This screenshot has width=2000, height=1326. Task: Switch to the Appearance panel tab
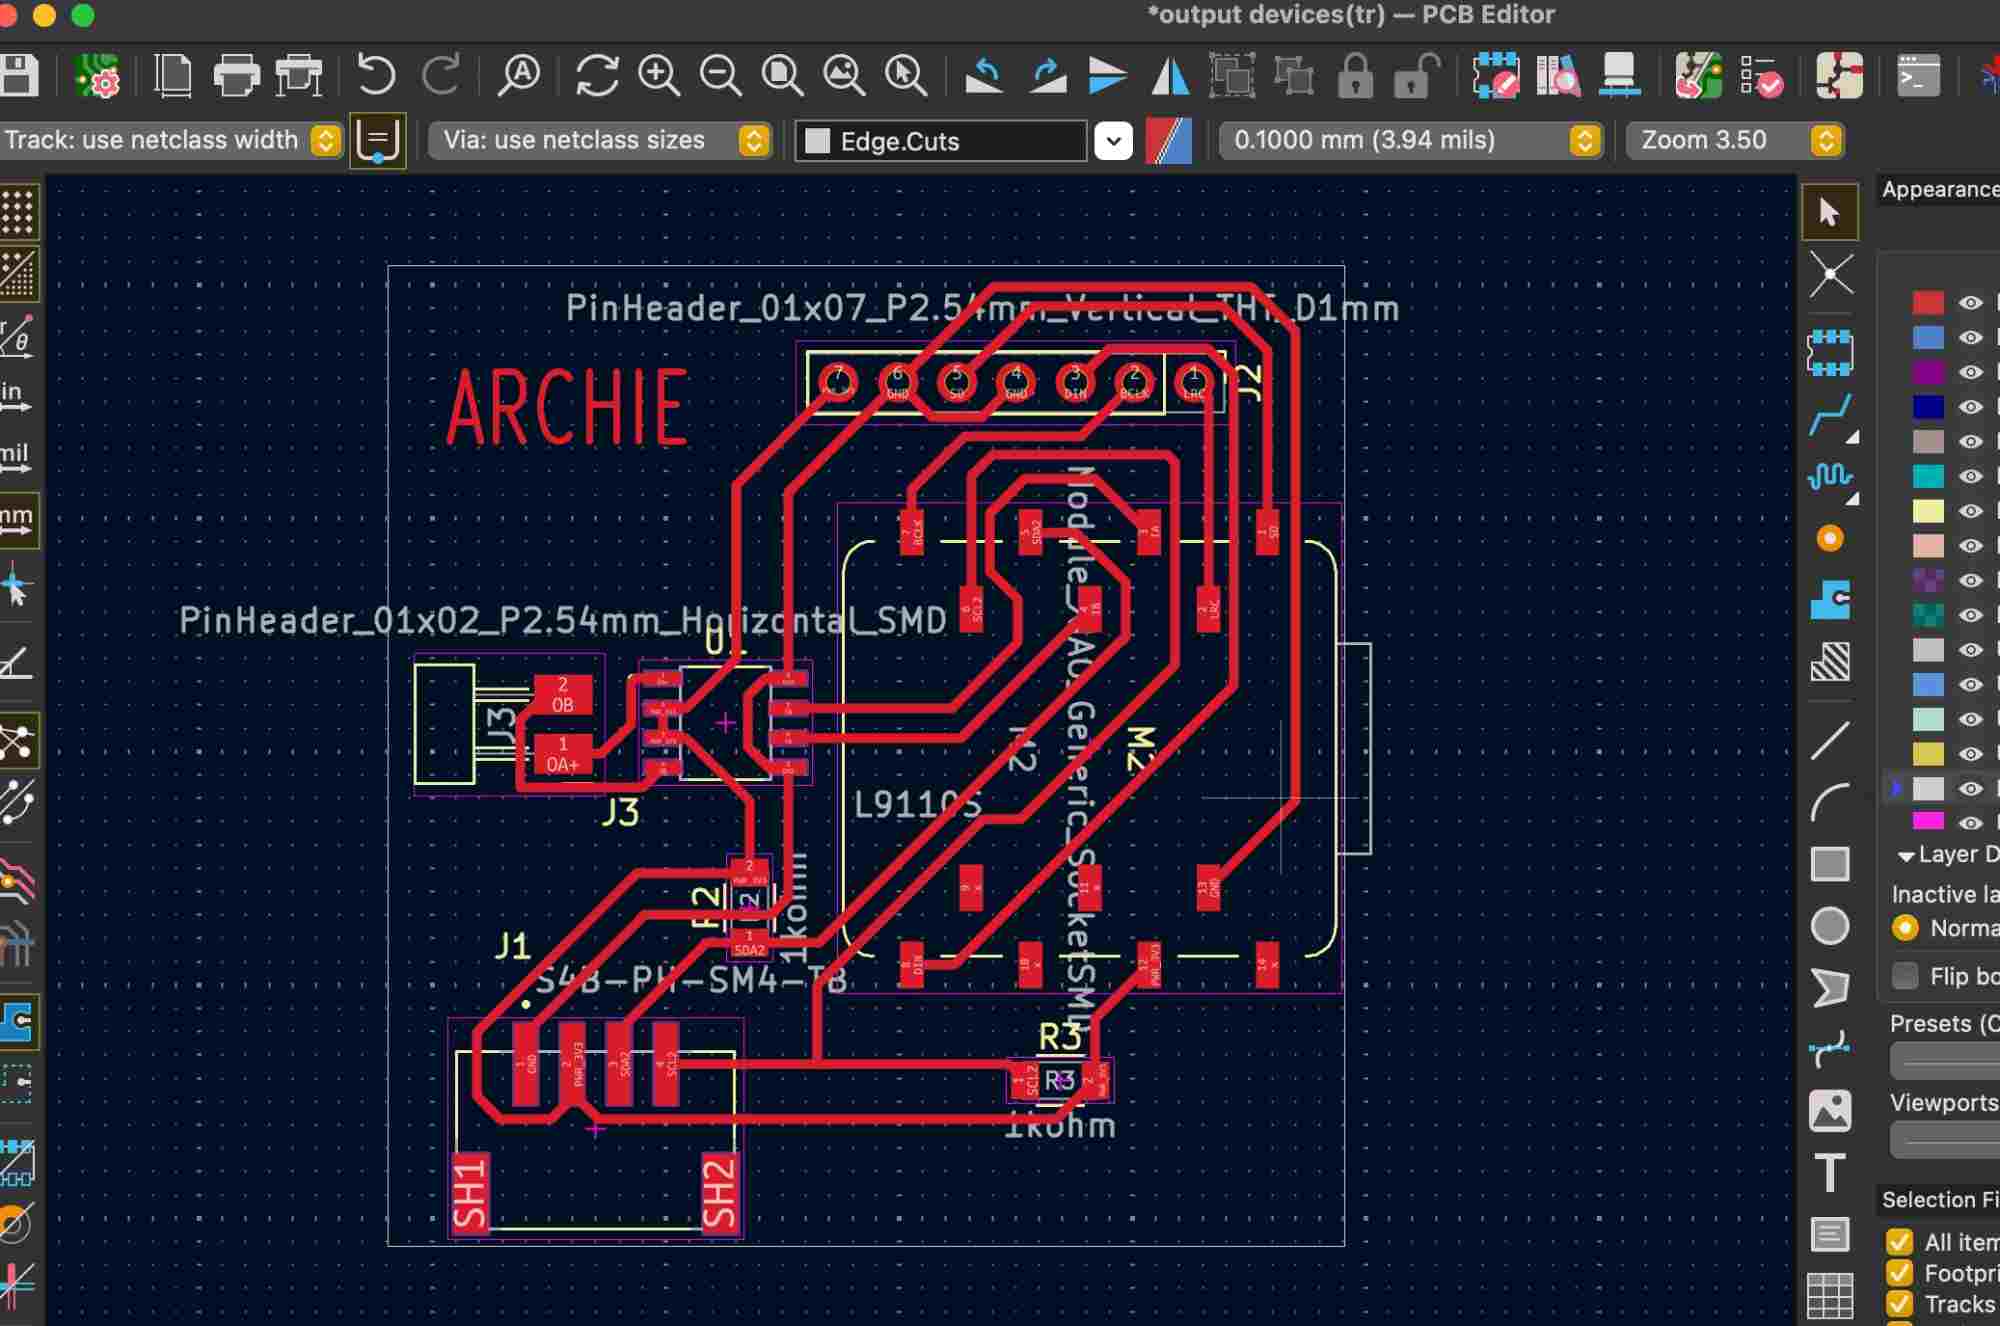tap(1938, 190)
